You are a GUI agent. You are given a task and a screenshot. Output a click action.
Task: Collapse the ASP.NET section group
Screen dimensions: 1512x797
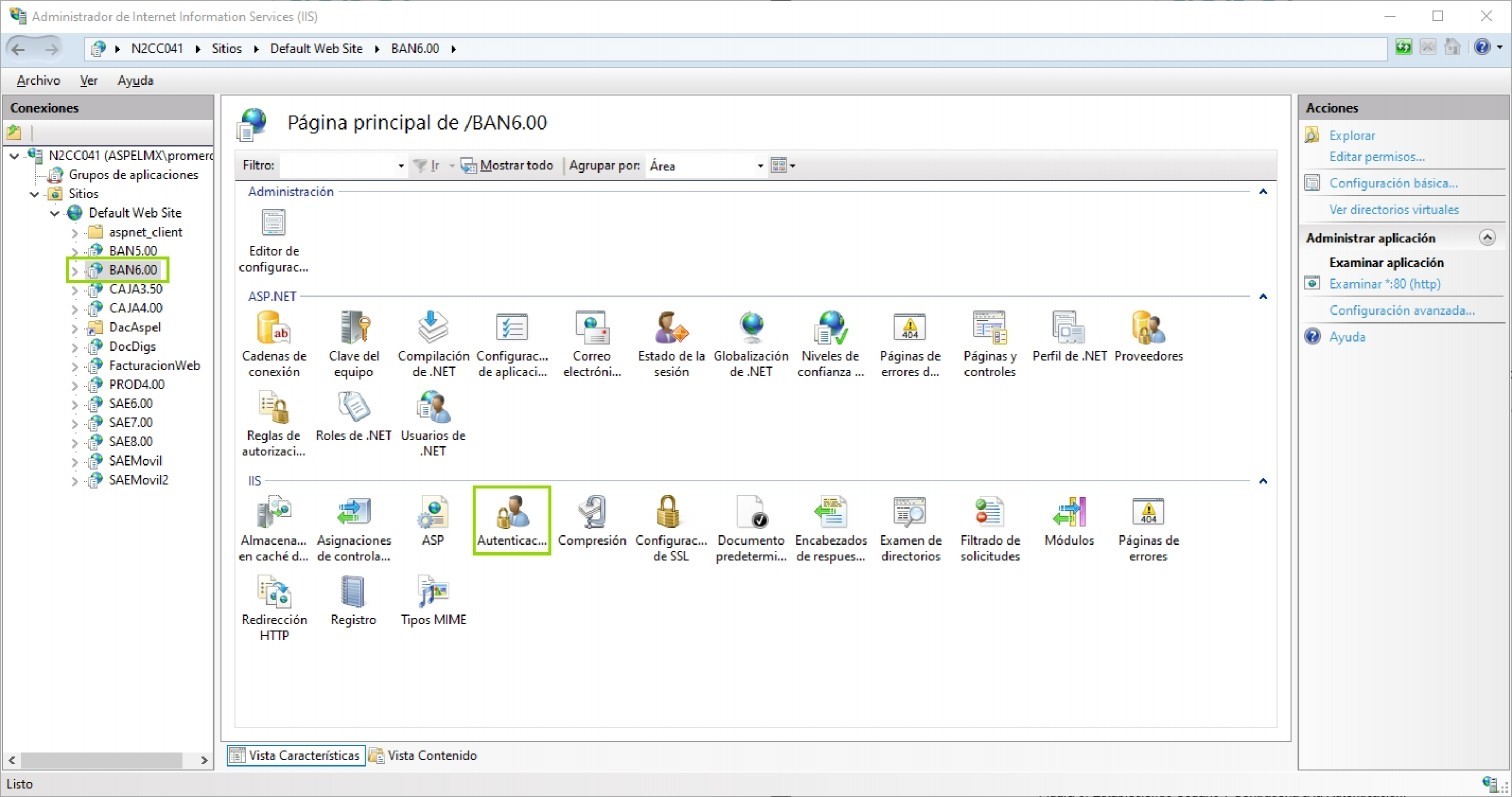[x=1263, y=297]
